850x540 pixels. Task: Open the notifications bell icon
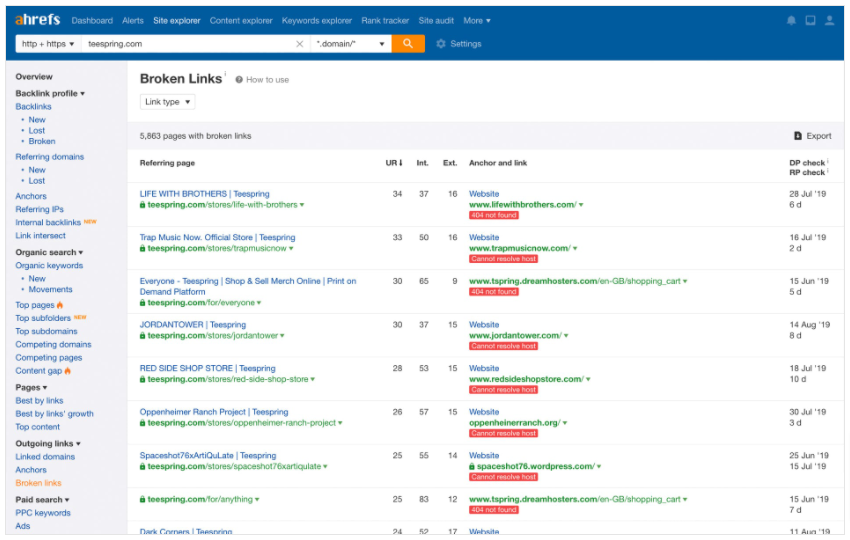[791, 21]
